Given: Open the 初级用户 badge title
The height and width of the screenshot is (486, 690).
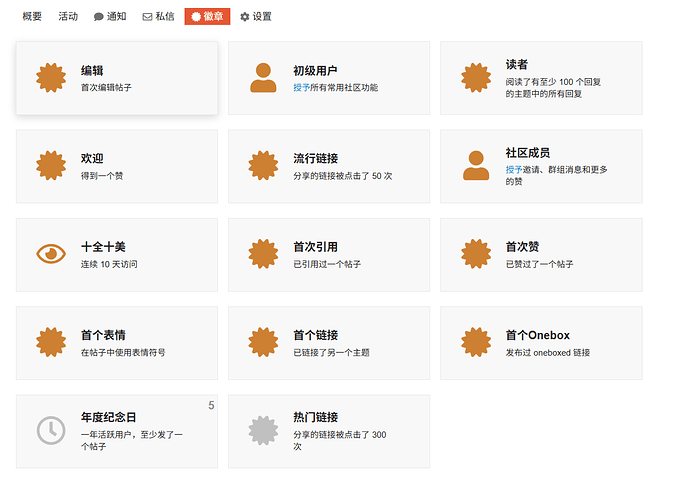Looking at the screenshot, I should click(x=316, y=71).
